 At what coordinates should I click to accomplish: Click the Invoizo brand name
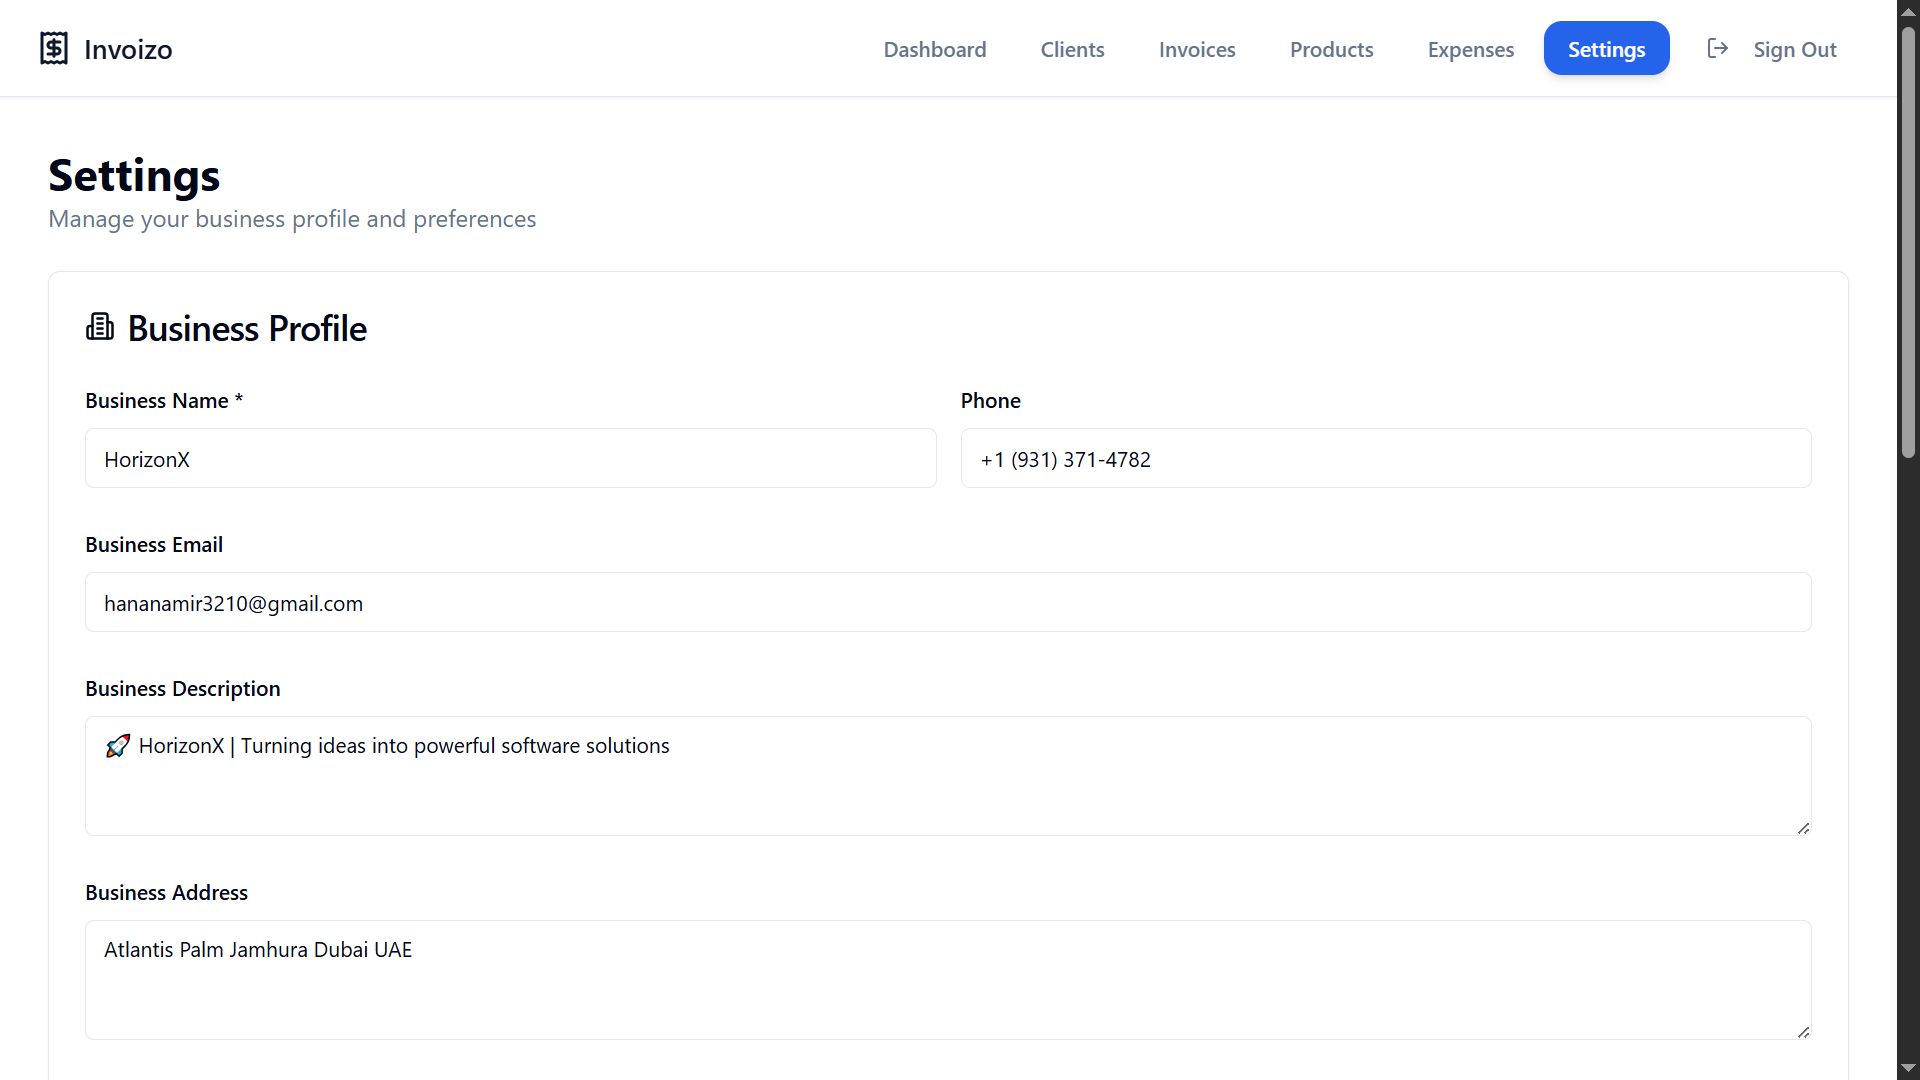(x=128, y=49)
